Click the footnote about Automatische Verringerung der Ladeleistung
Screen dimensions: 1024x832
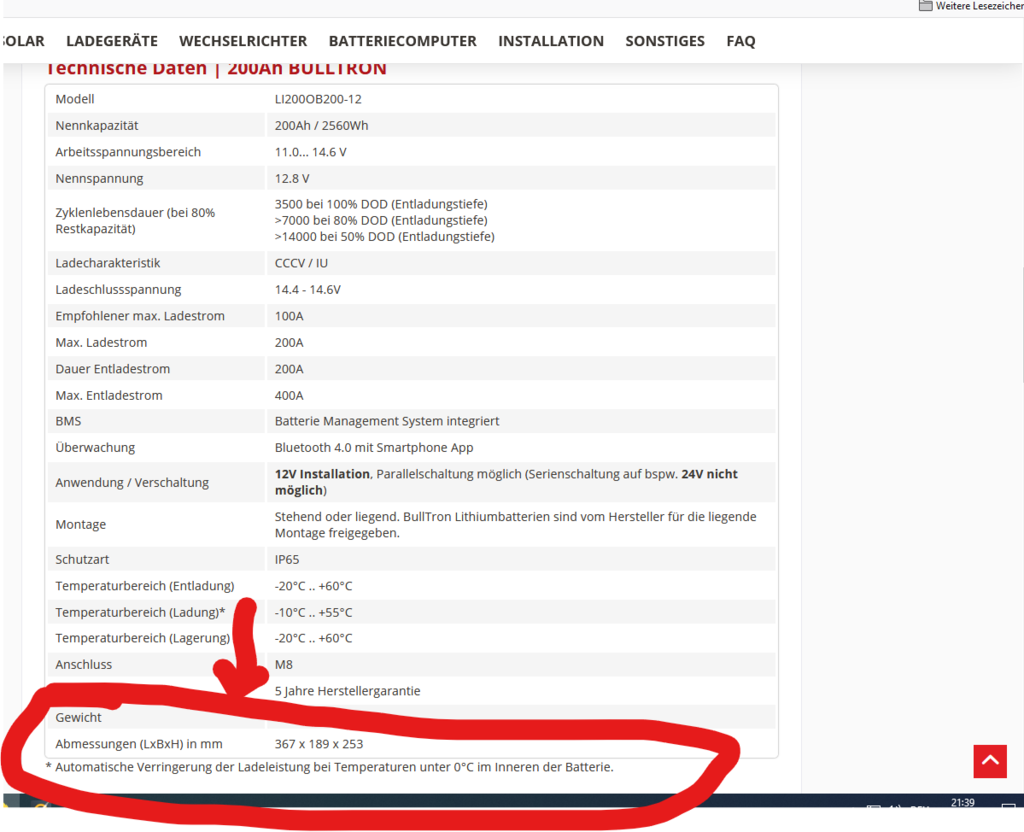(330, 767)
